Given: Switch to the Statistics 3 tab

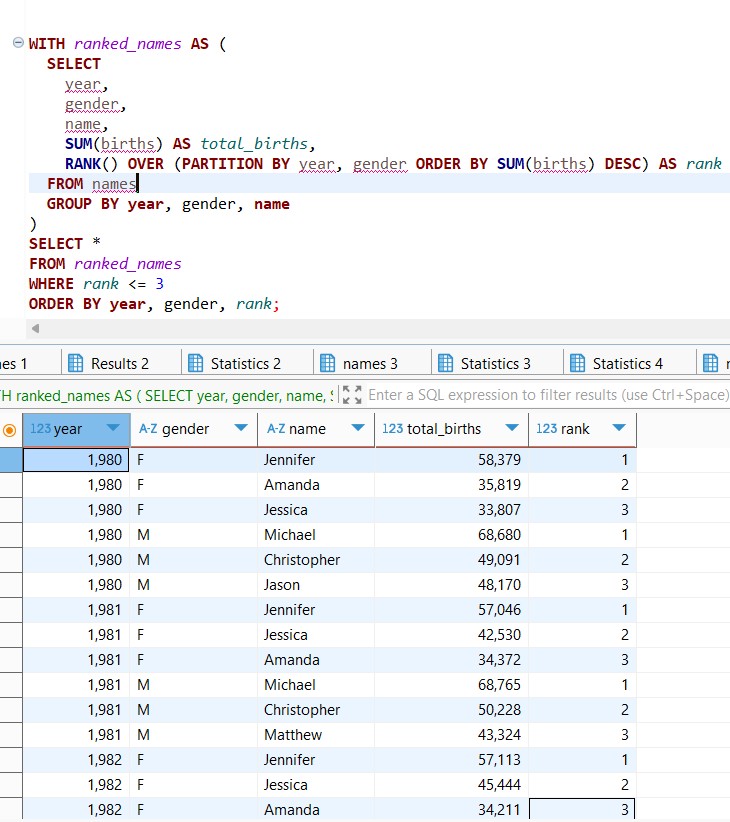Looking at the screenshot, I should tap(484, 363).
